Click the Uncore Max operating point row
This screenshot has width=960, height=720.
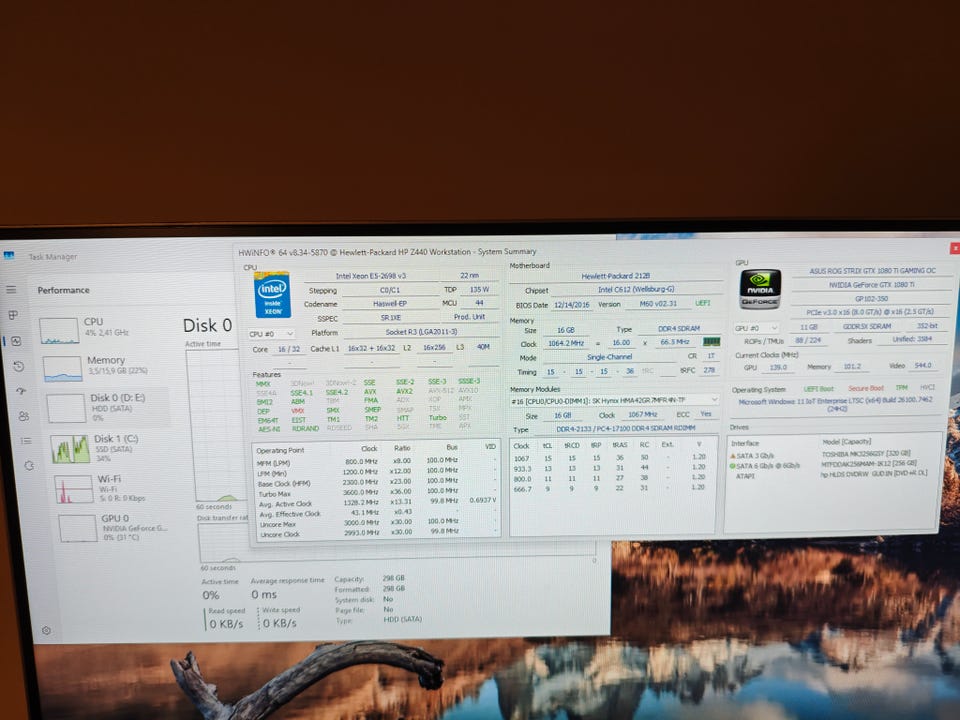[376, 523]
